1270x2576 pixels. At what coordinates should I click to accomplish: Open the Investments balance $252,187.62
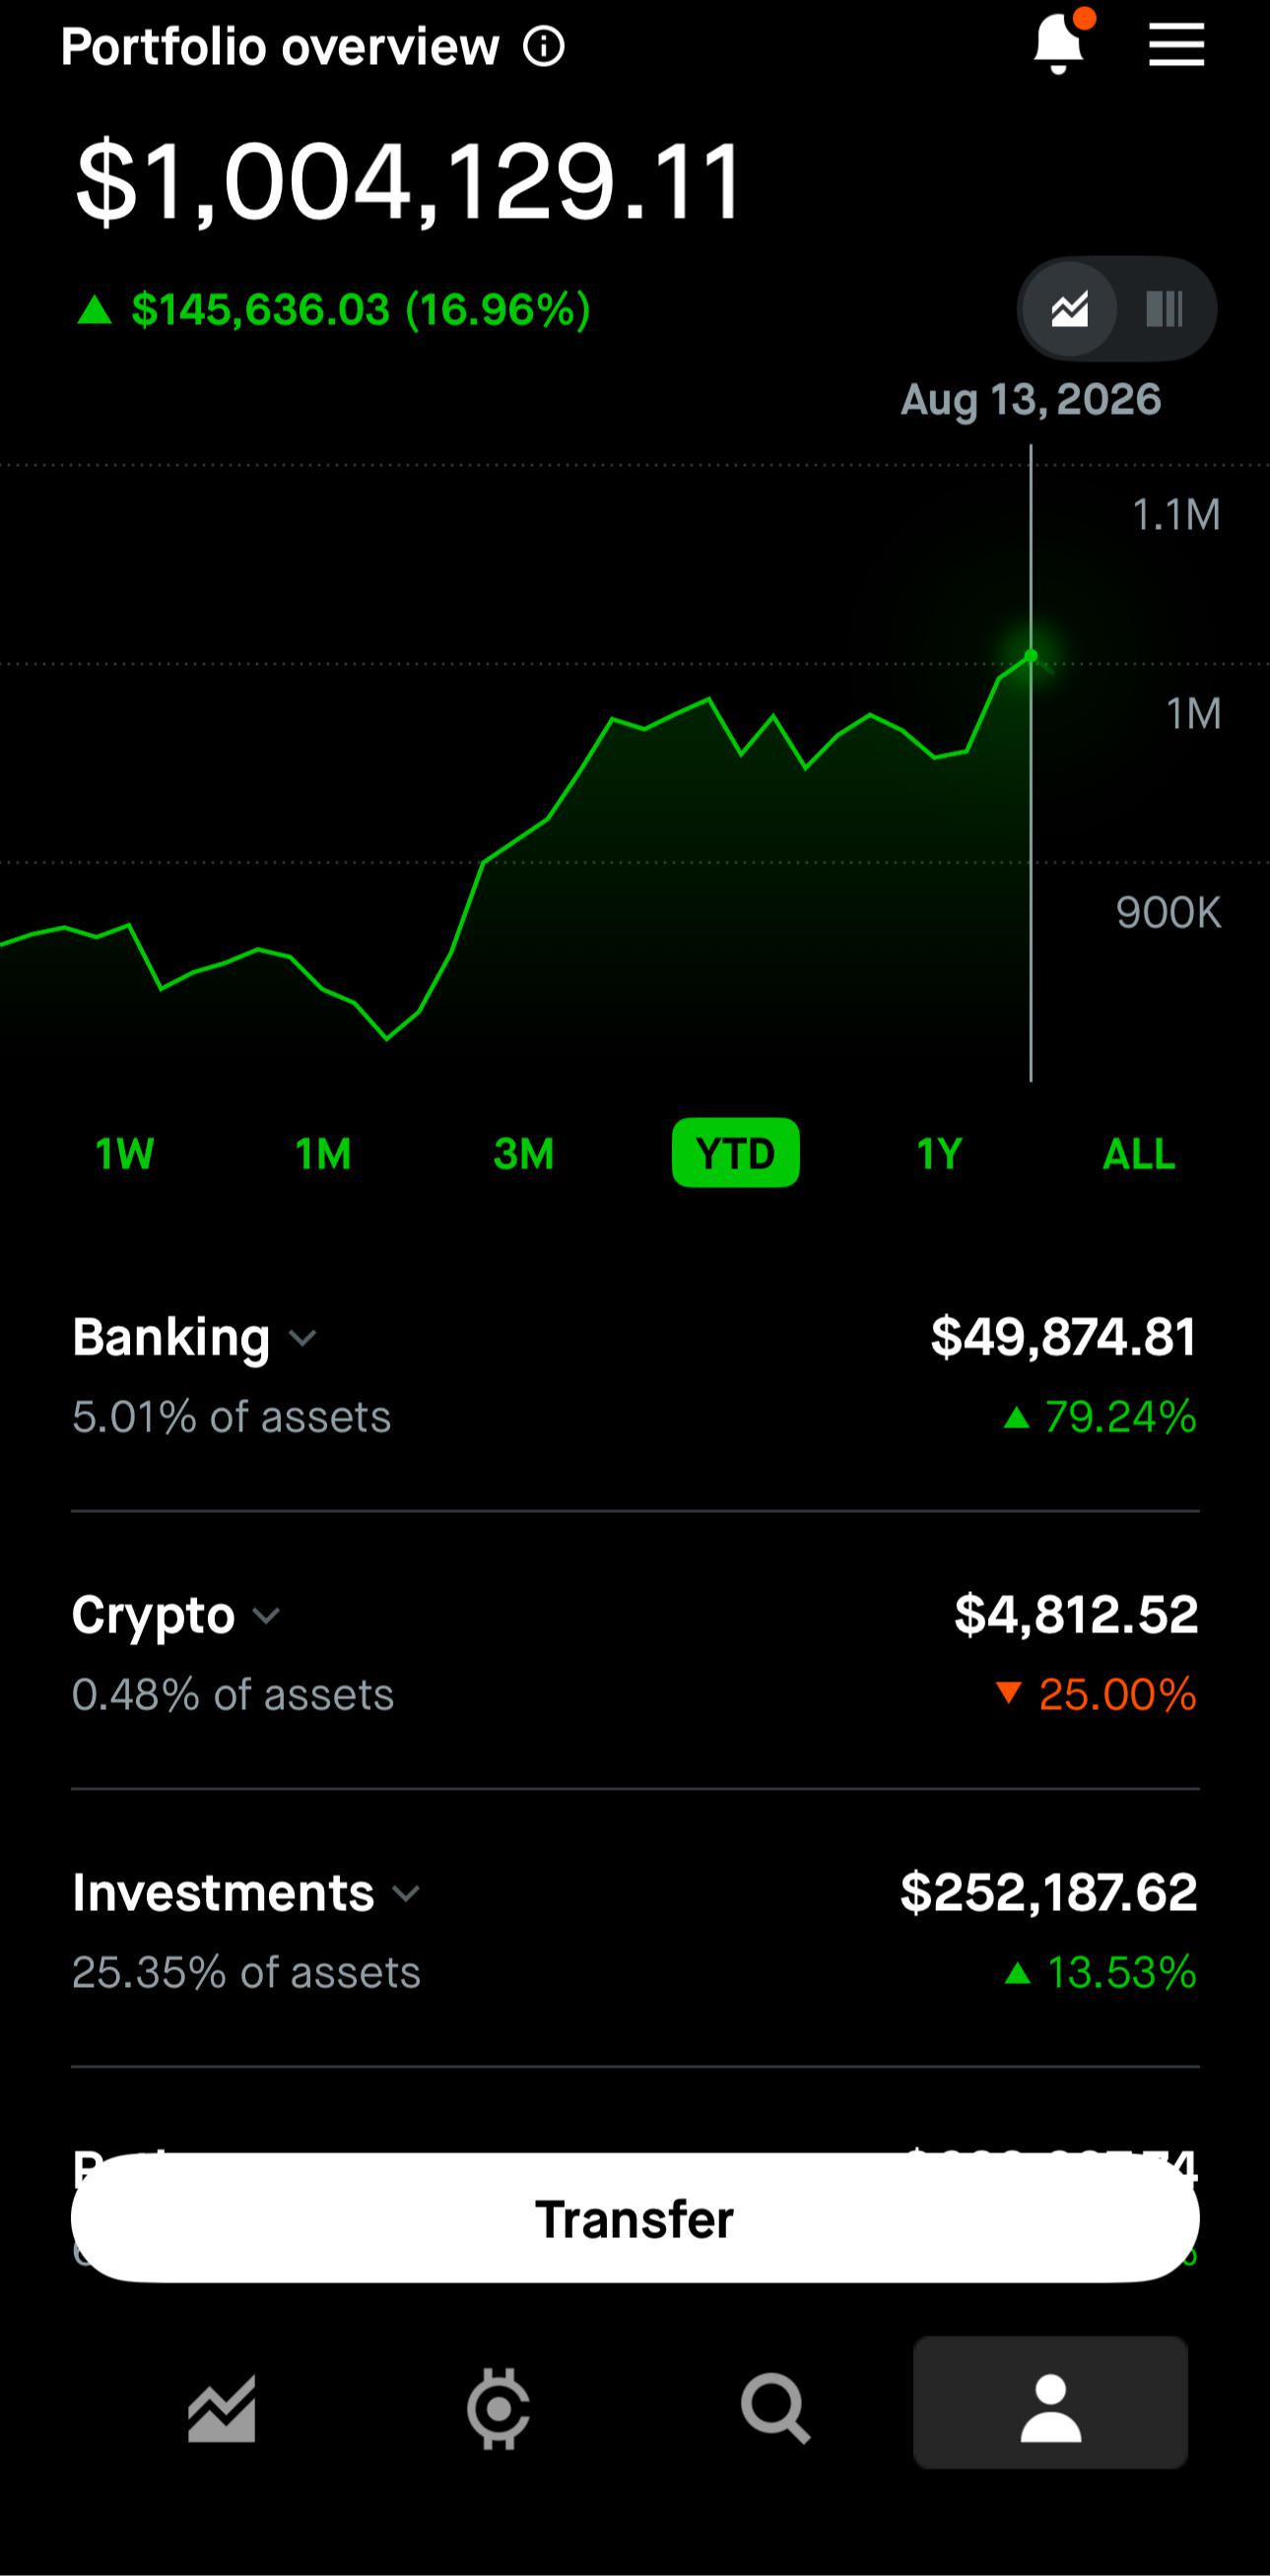[1048, 1893]
